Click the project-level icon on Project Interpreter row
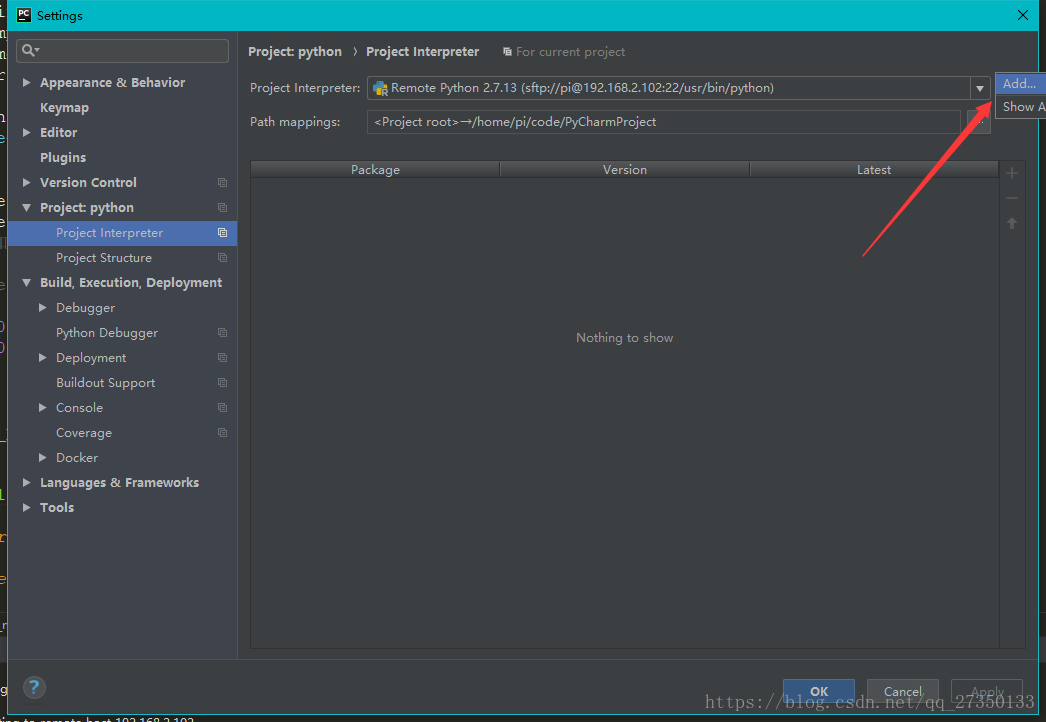The width and height of the screenshot is (1046, 722). tap(222, 232)
